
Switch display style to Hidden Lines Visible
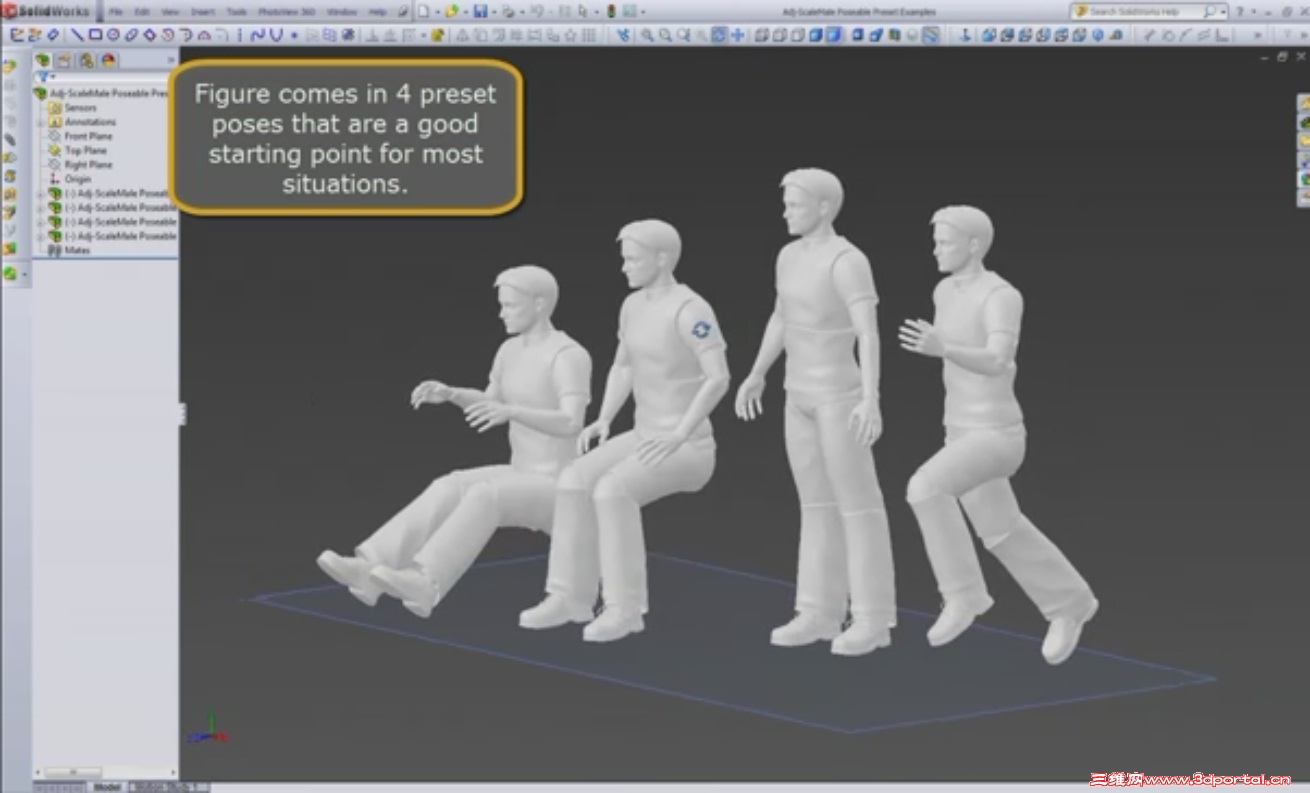point(779,35)
